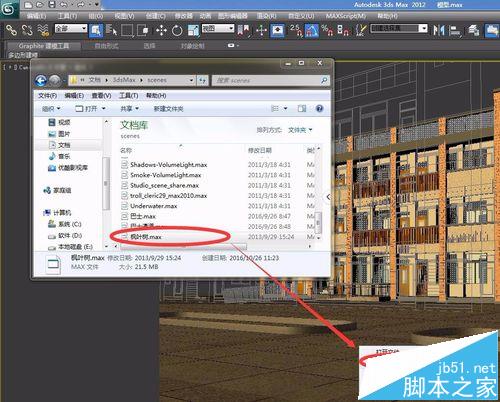This screenshot has height=402, width=500.
Task: Click Undo arrow in quick access toolbar
Action: 63,5
